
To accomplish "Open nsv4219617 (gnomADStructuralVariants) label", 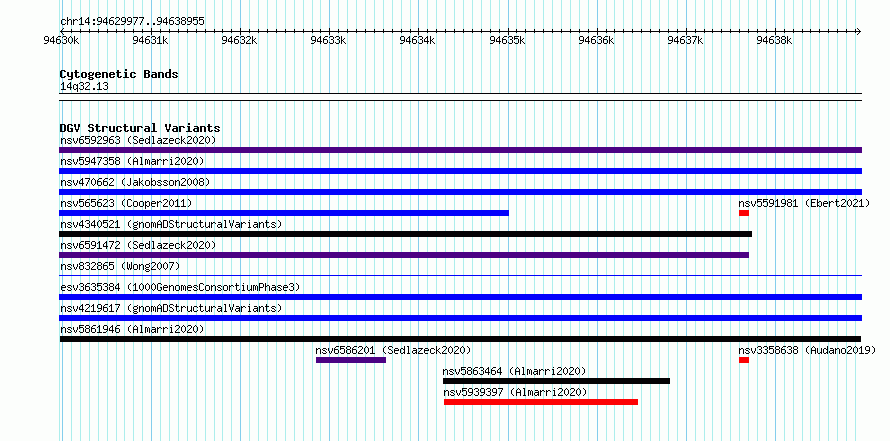I will coord(171,308).
